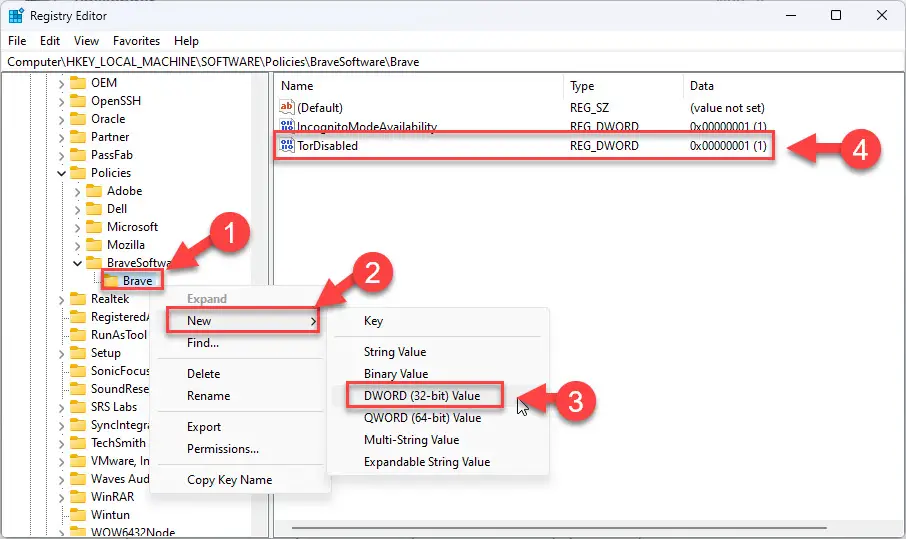Expand the Dell tree node
906x539 pixels.
[x=77, y=209]
